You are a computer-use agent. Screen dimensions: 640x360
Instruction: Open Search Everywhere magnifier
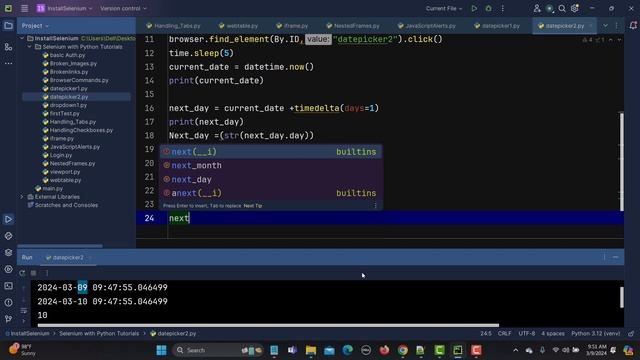click(x=562, y=8)
